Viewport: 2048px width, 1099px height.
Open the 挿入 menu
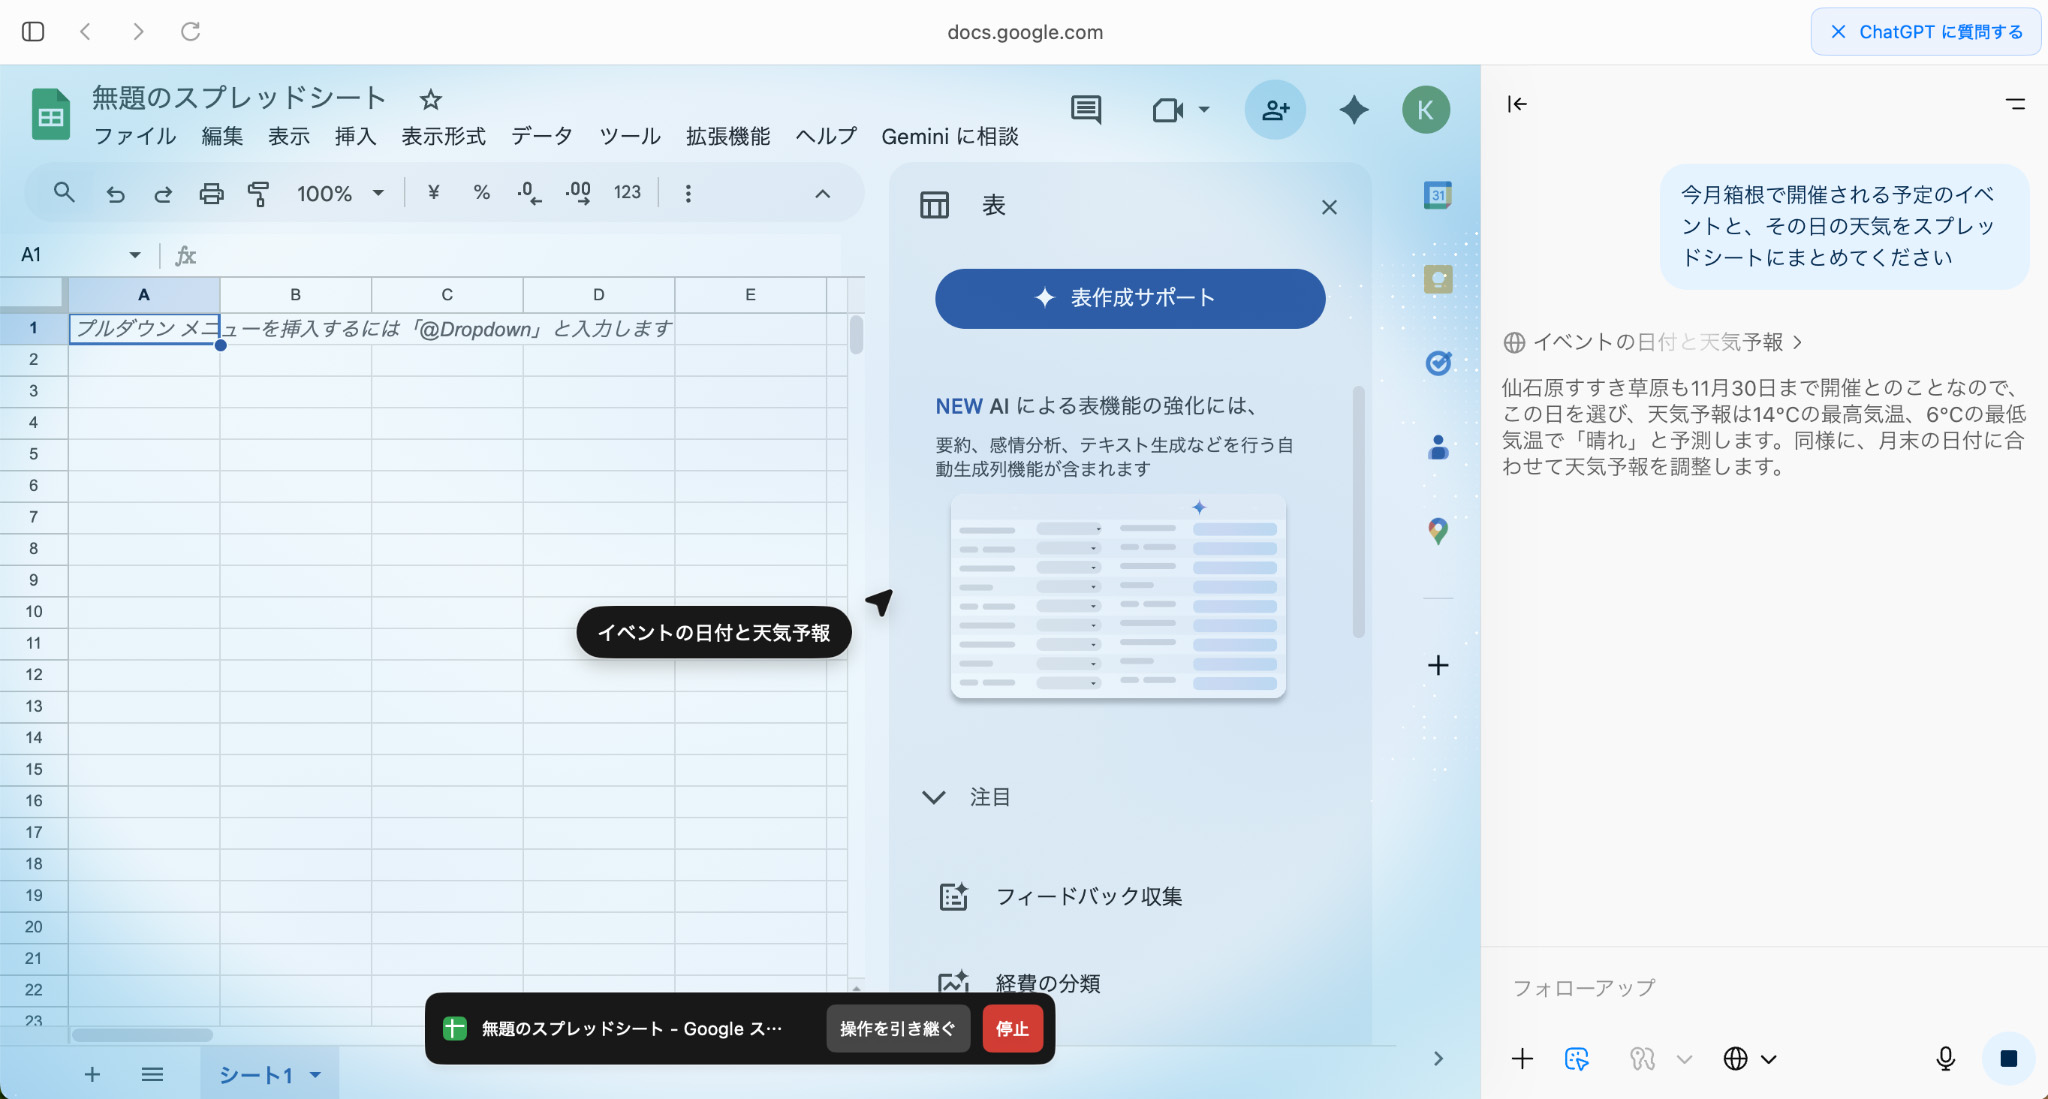(355, 136)
